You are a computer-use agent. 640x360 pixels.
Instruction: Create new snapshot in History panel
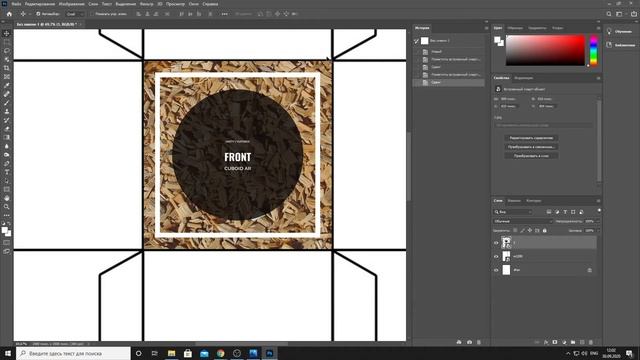point(469,342)
